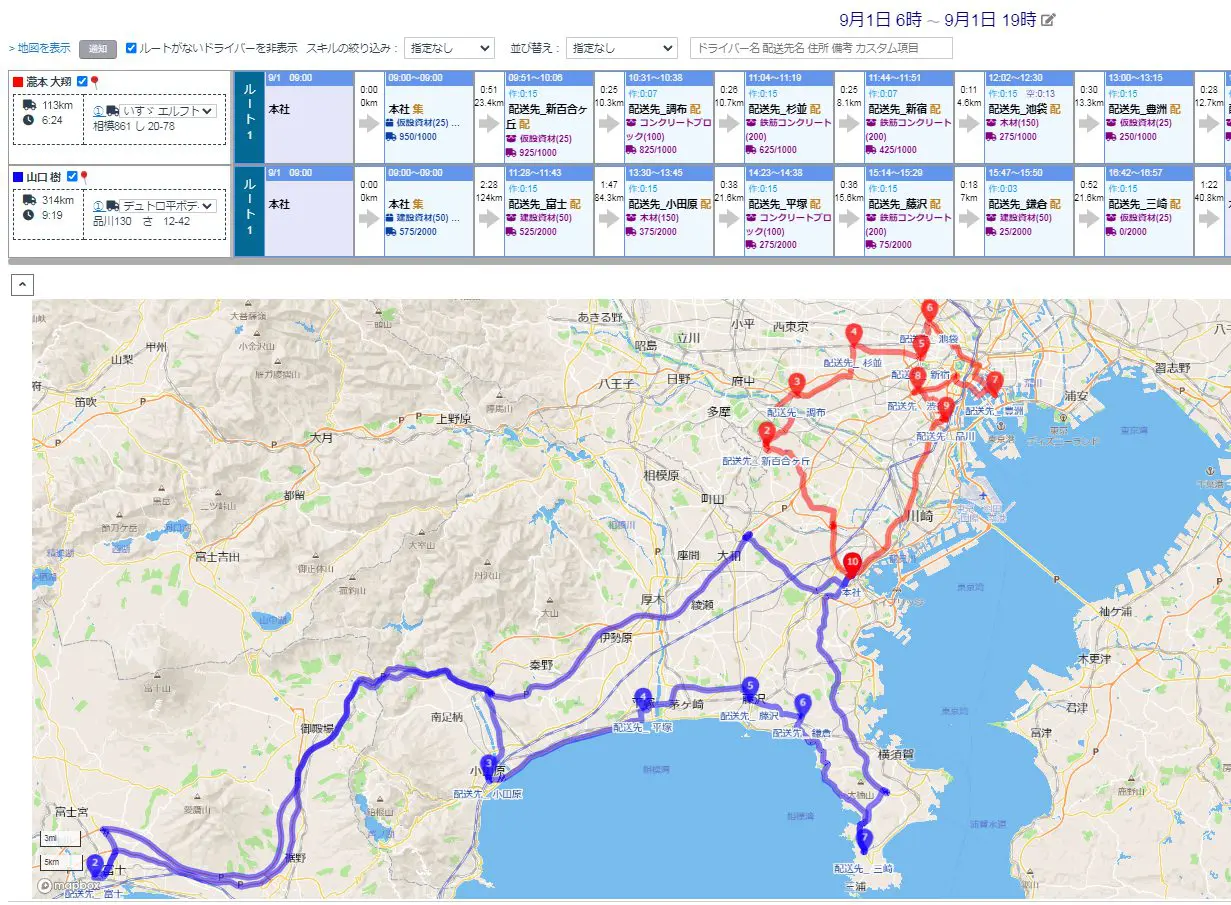Screen dimensions: 1231x905
Task: Click the edit icon beside the date range
Action: click(1048, 20)
